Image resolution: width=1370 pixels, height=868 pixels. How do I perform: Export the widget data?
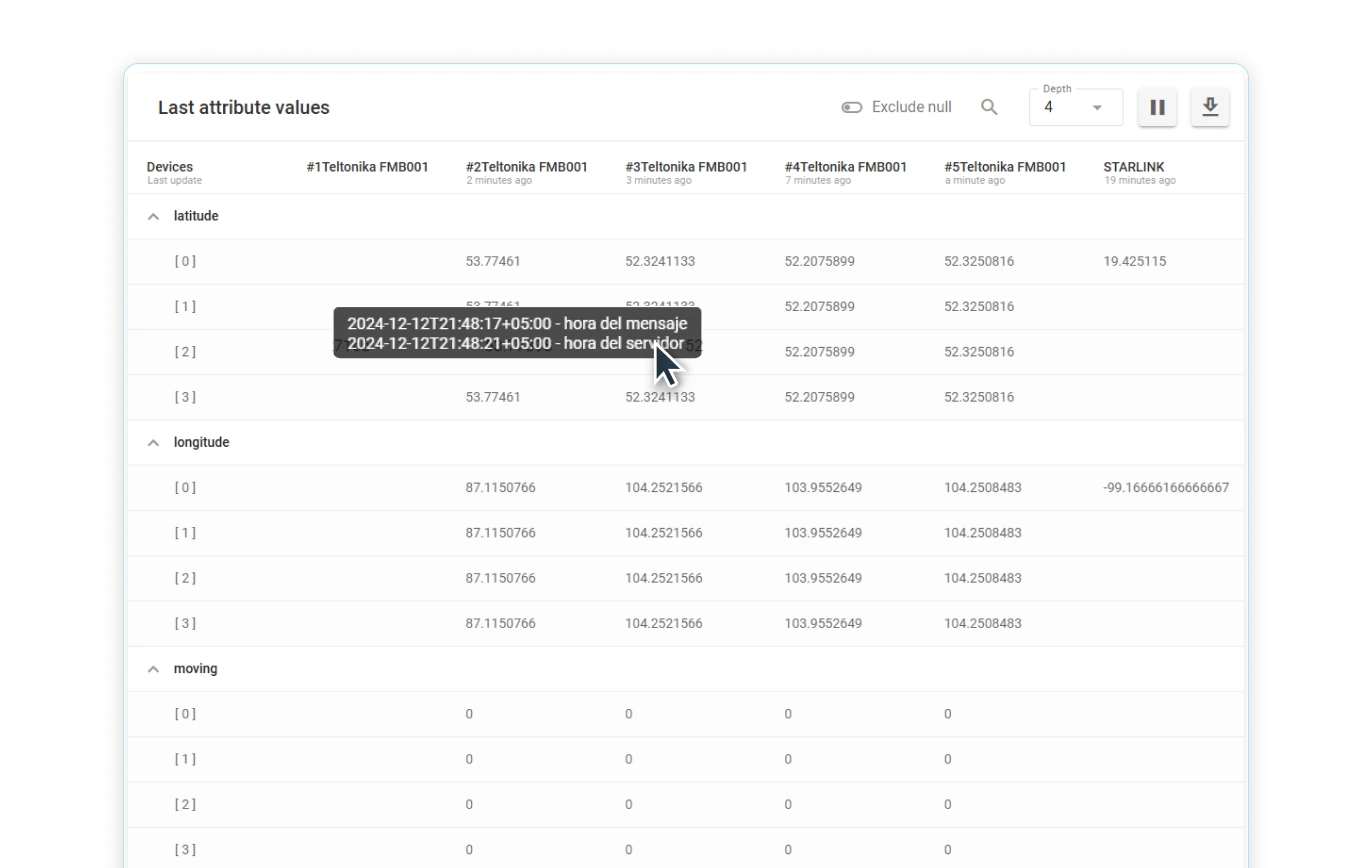[x=1210, y=107]
